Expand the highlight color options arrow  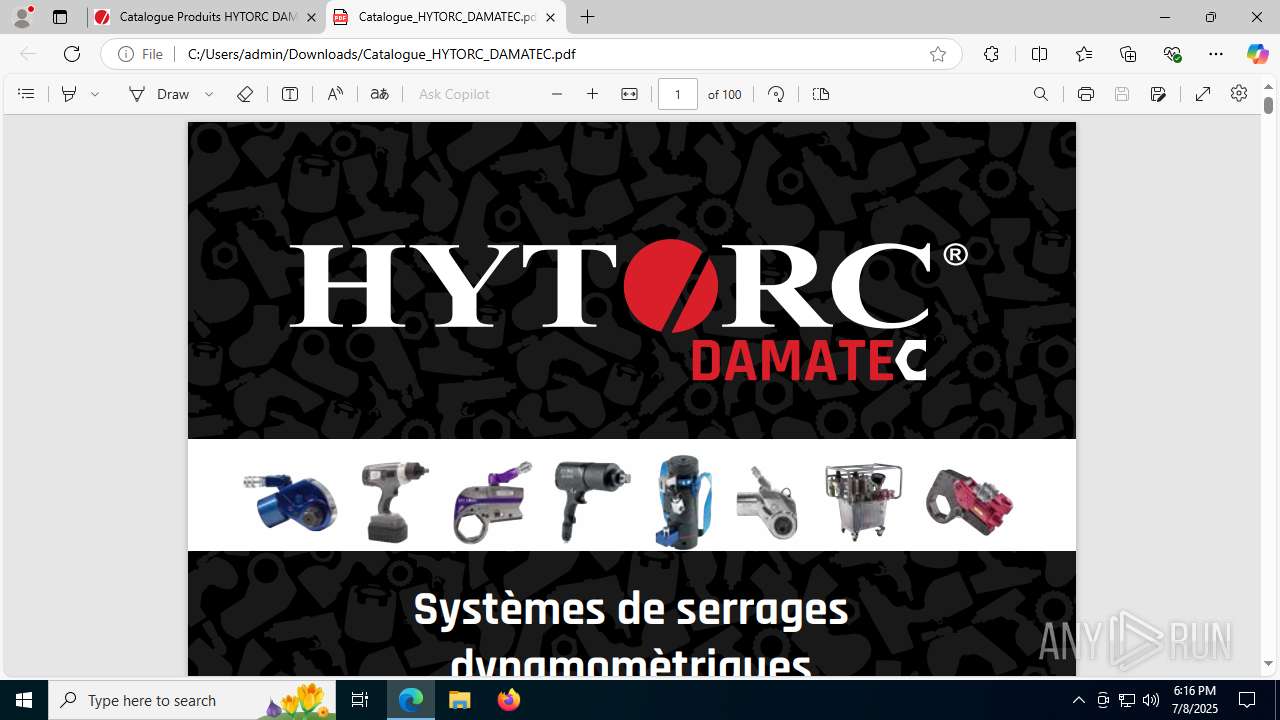(x=95, y=94)
